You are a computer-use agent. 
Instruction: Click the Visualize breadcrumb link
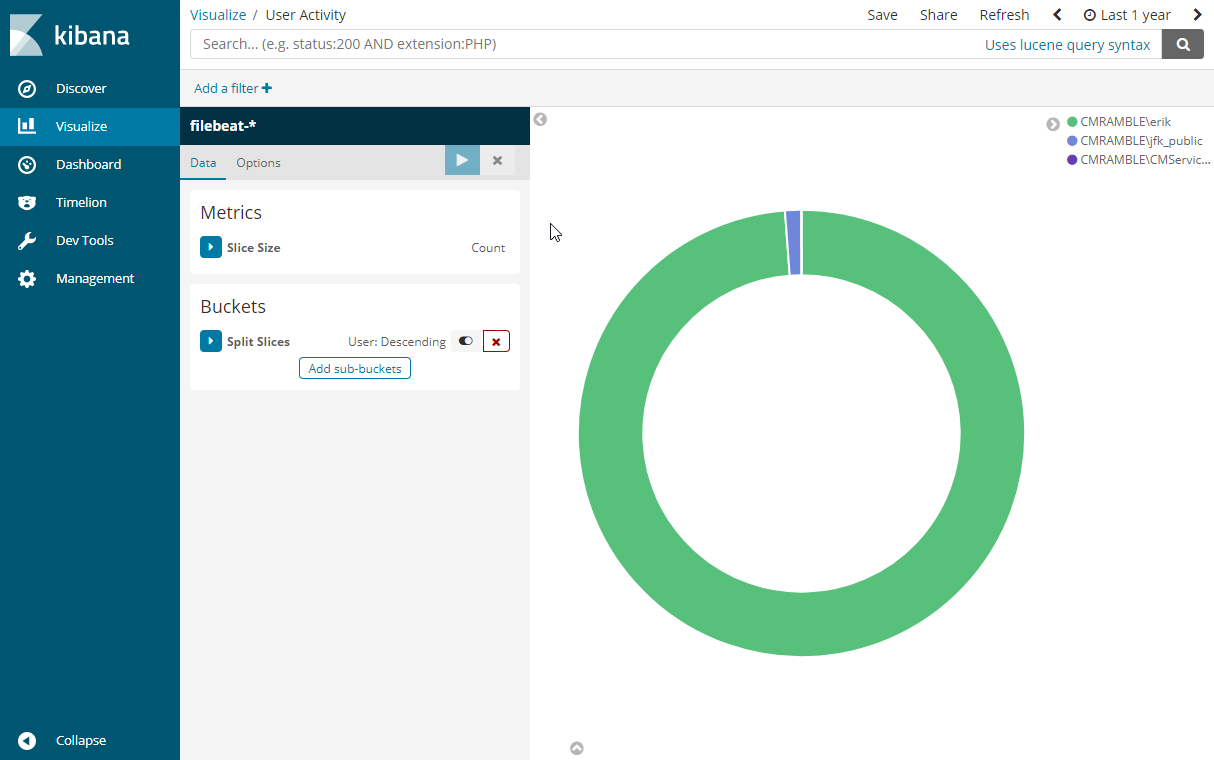pyautogui.click(x=218, y=15)
